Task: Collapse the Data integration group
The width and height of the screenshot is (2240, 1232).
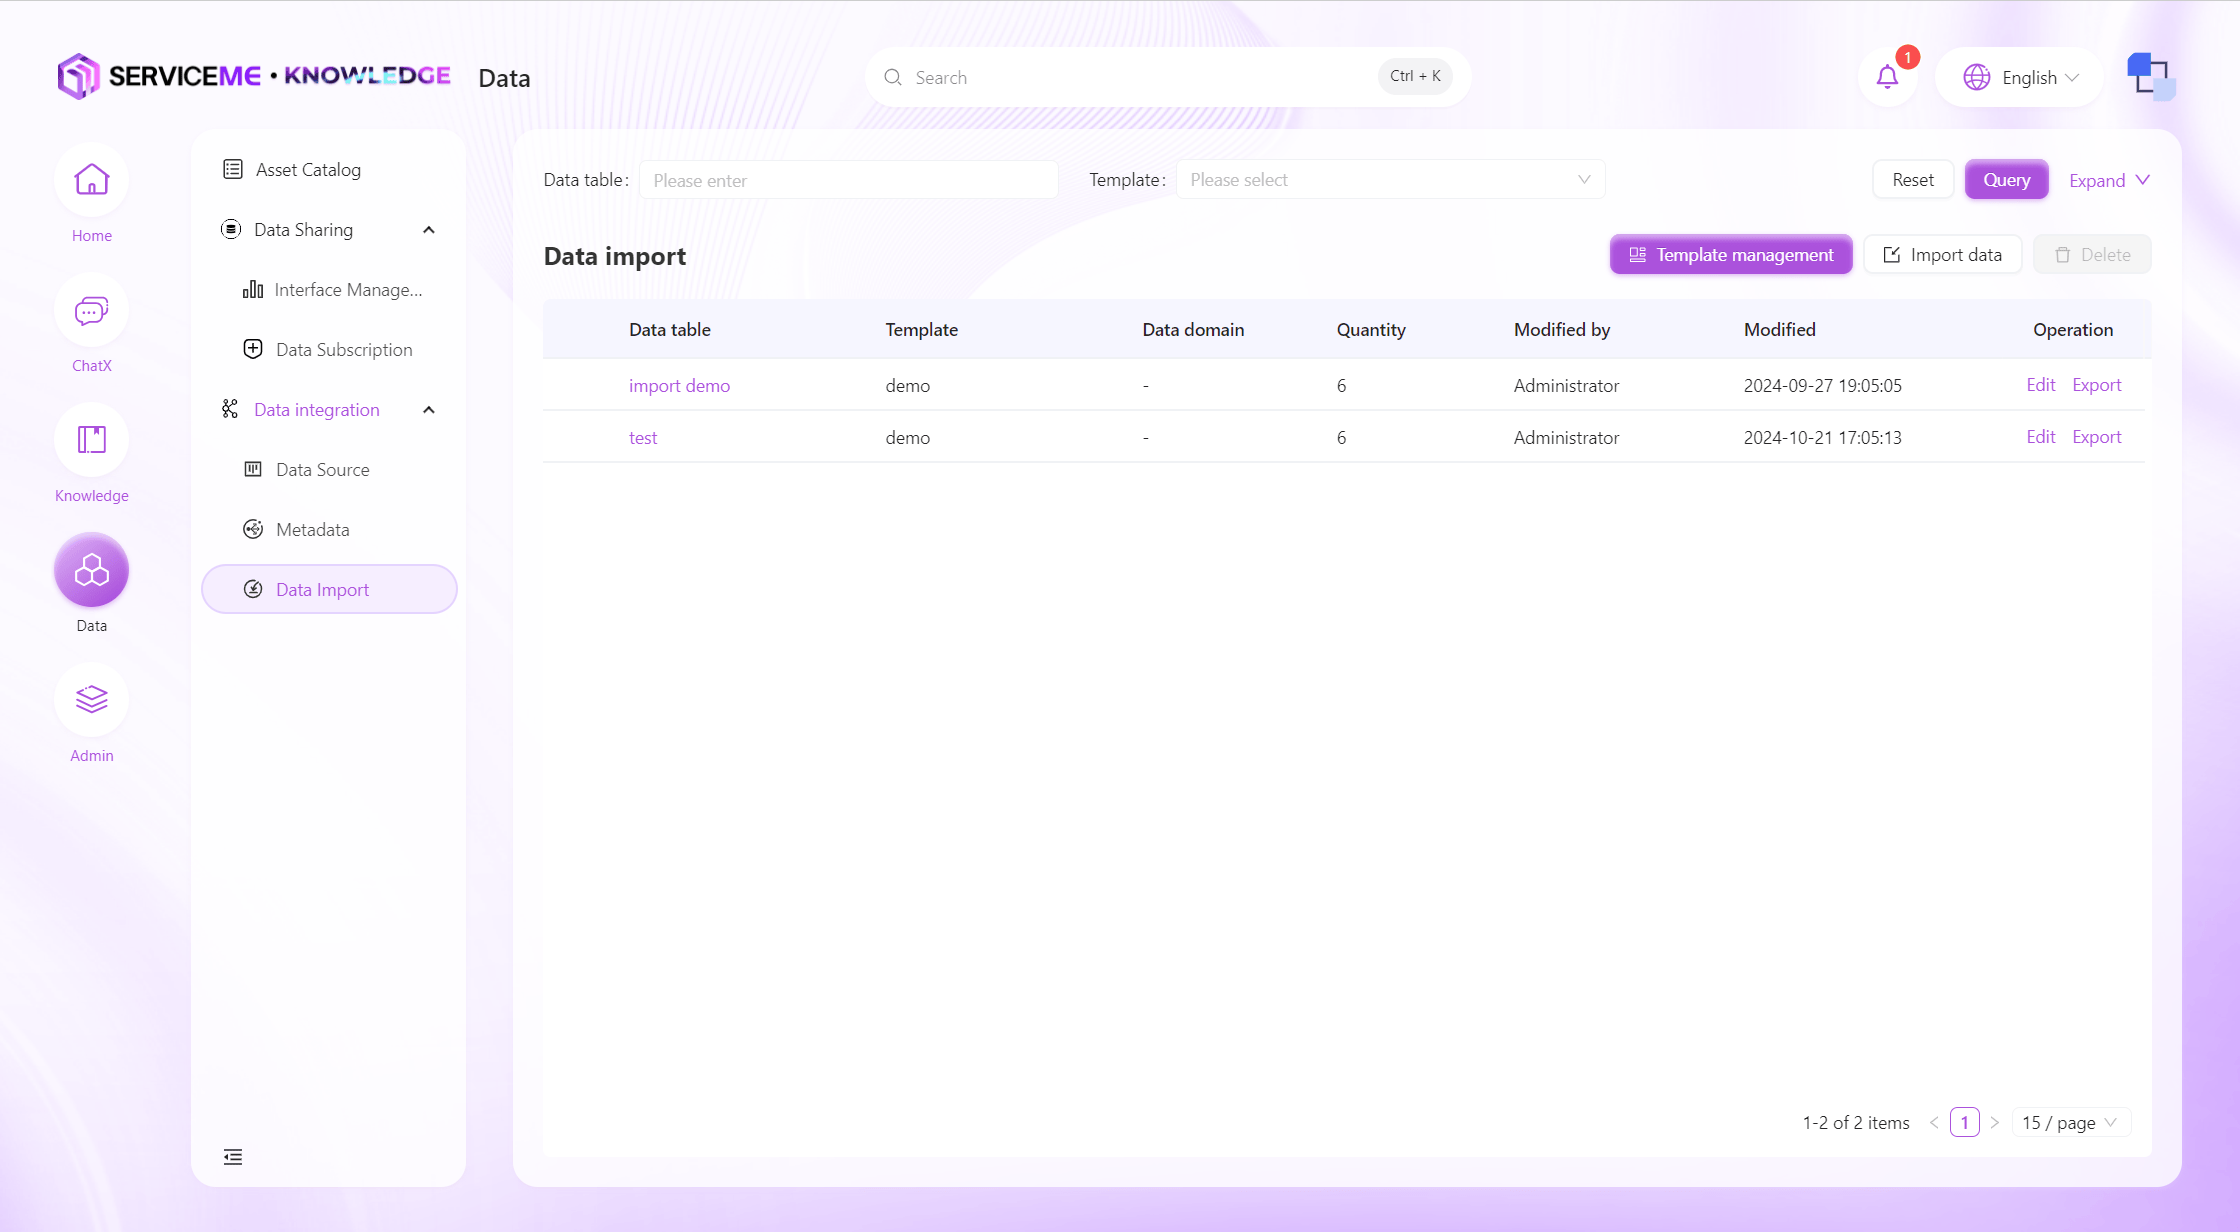Action: tap(429, 410)
